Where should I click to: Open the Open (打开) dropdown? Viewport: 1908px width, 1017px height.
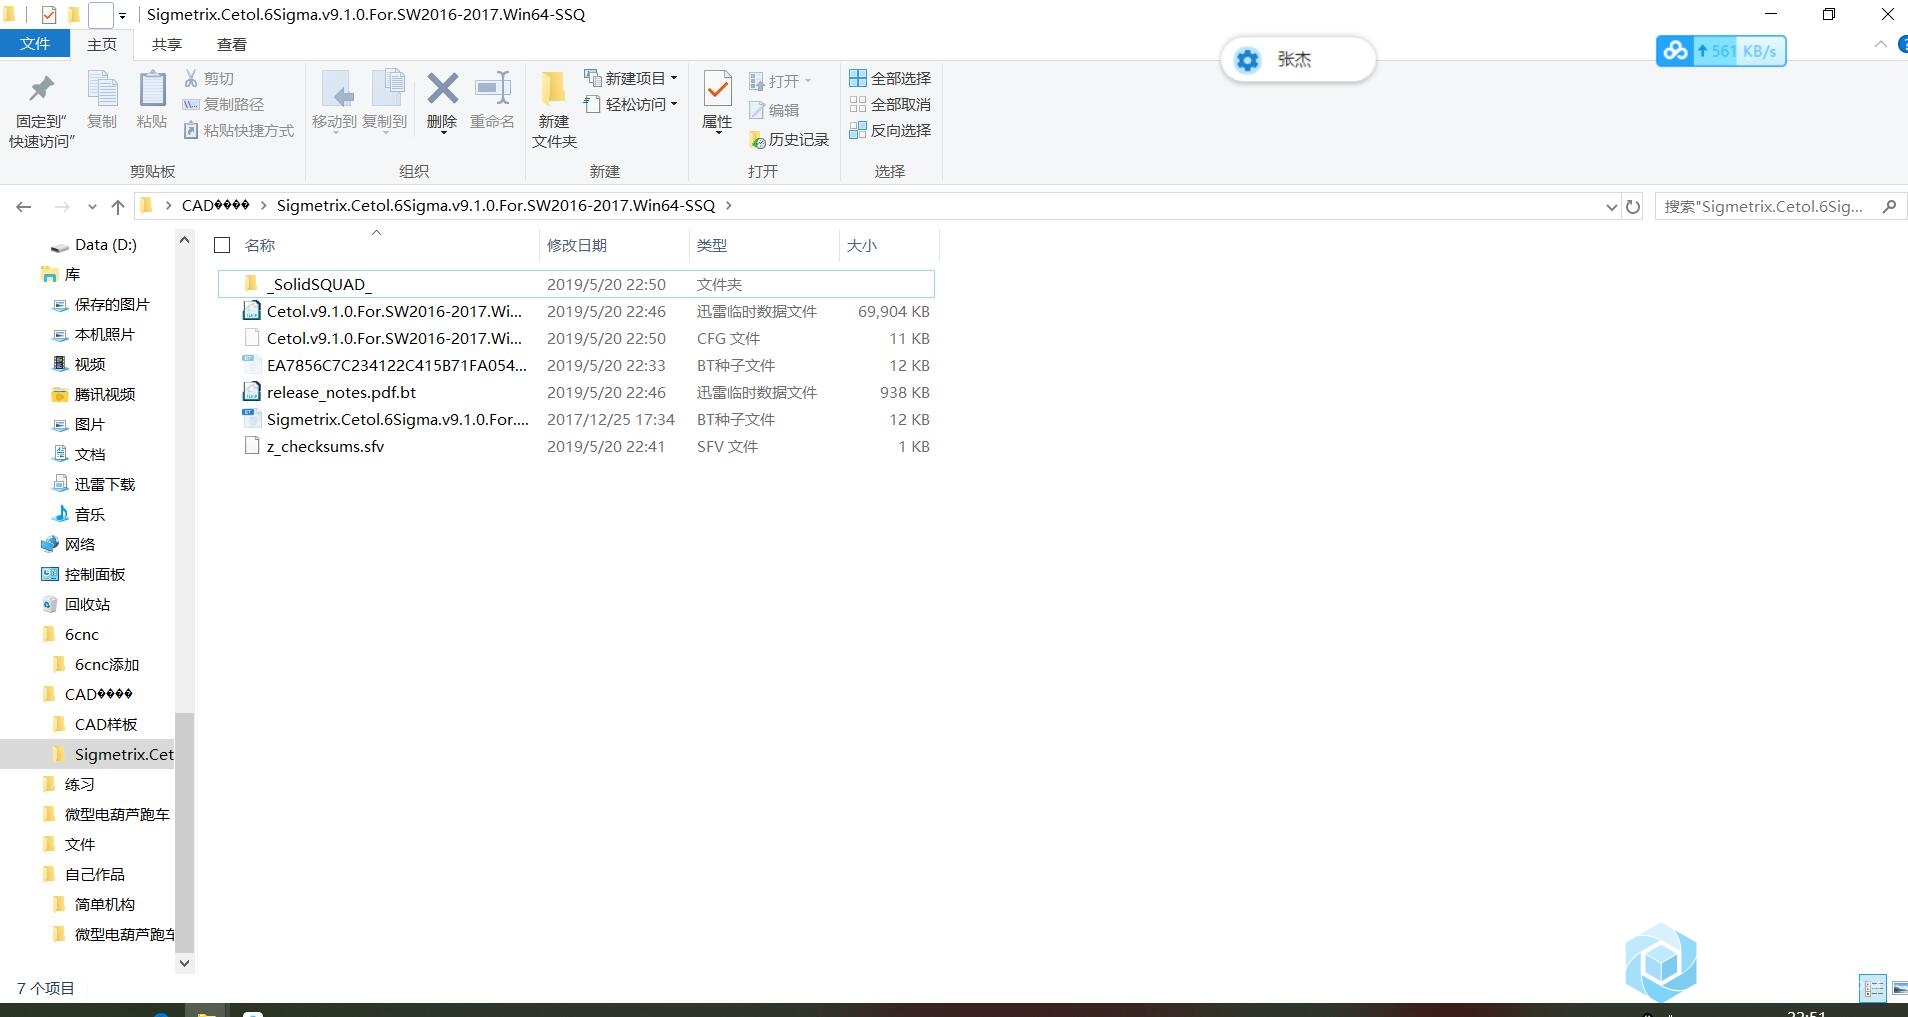pyautogui.click(x=780, y=80)
